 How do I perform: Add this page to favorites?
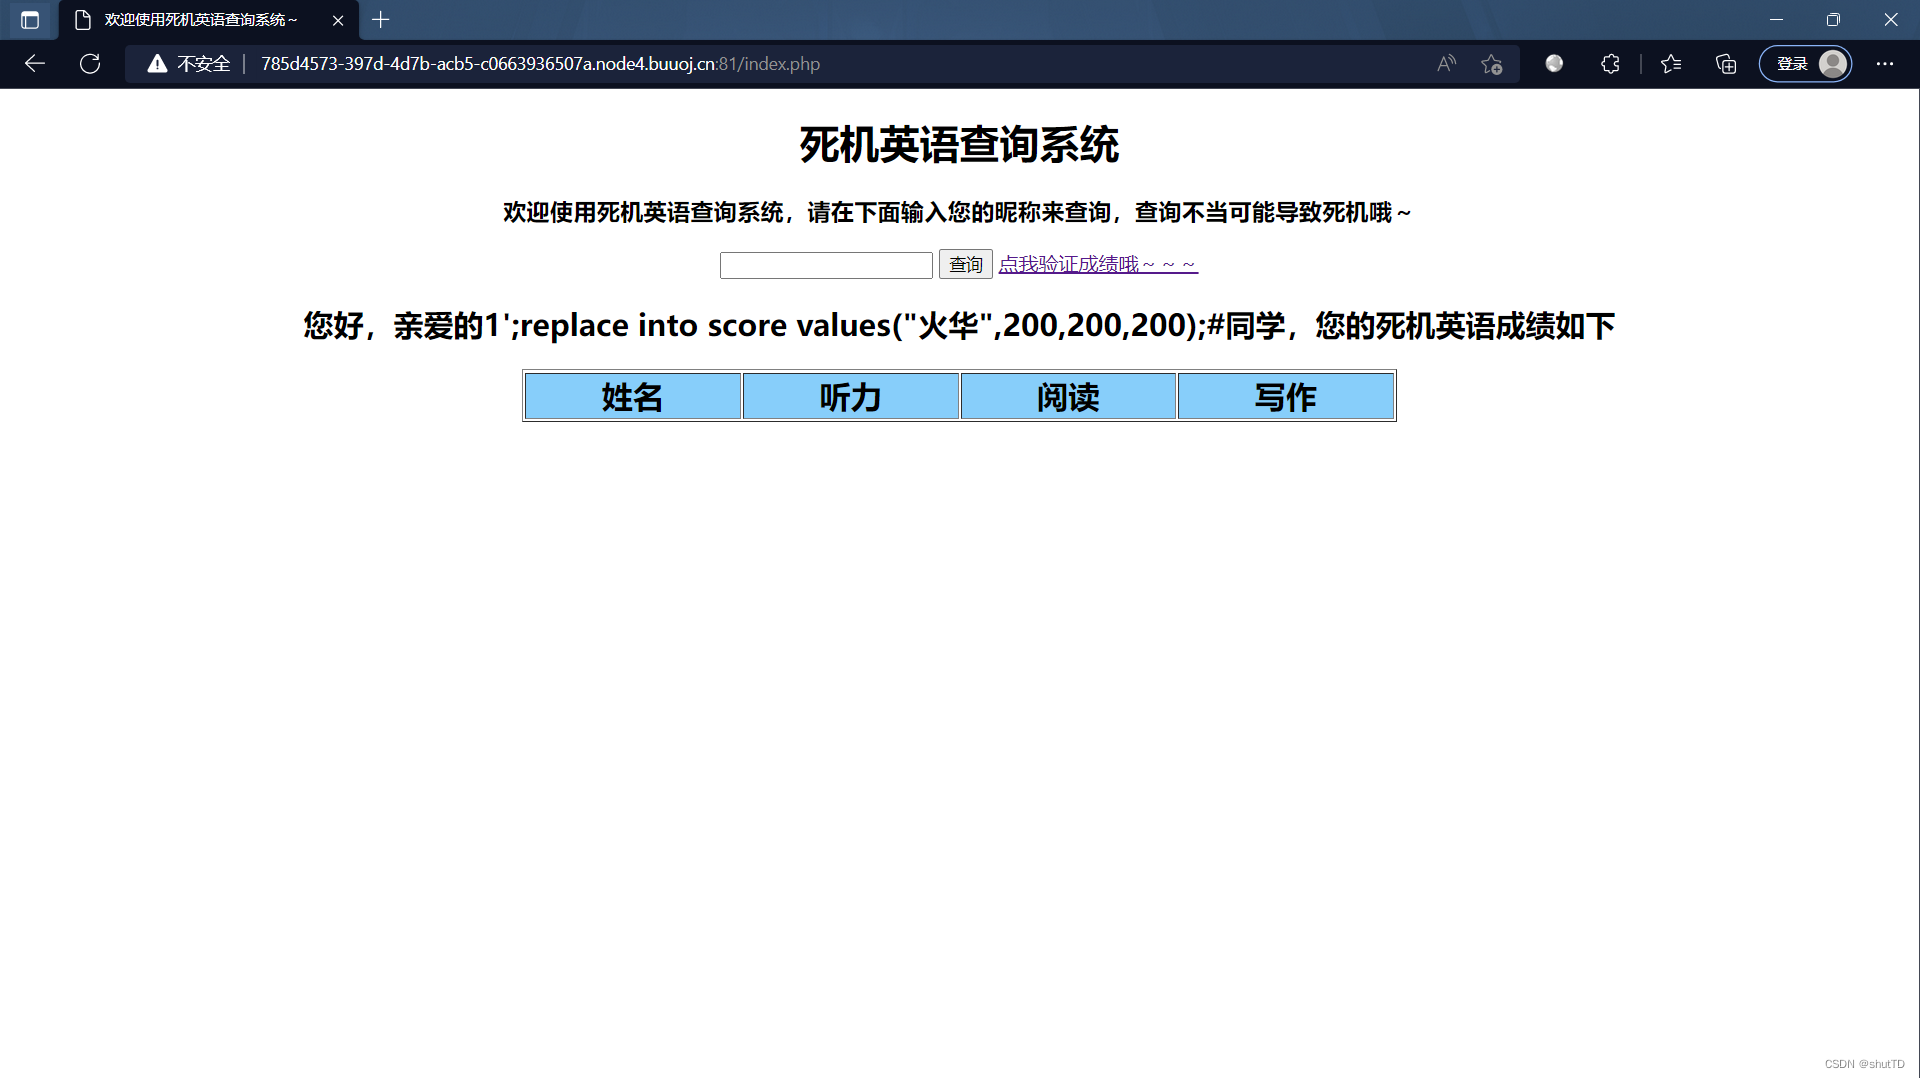pos(1491,63)
